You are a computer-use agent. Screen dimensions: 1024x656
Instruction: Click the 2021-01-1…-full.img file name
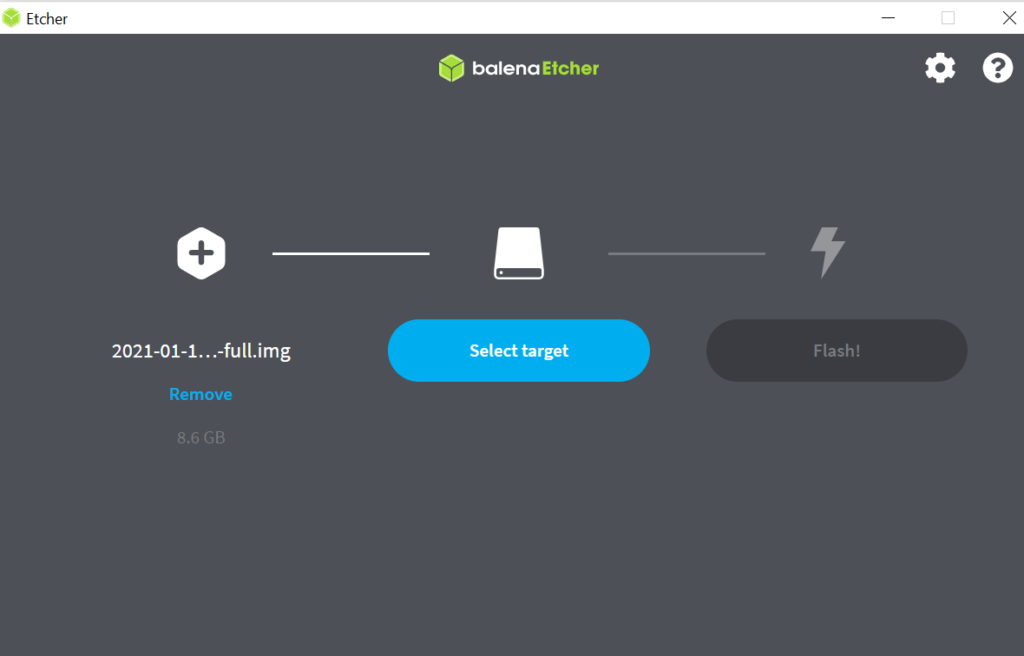201,351
